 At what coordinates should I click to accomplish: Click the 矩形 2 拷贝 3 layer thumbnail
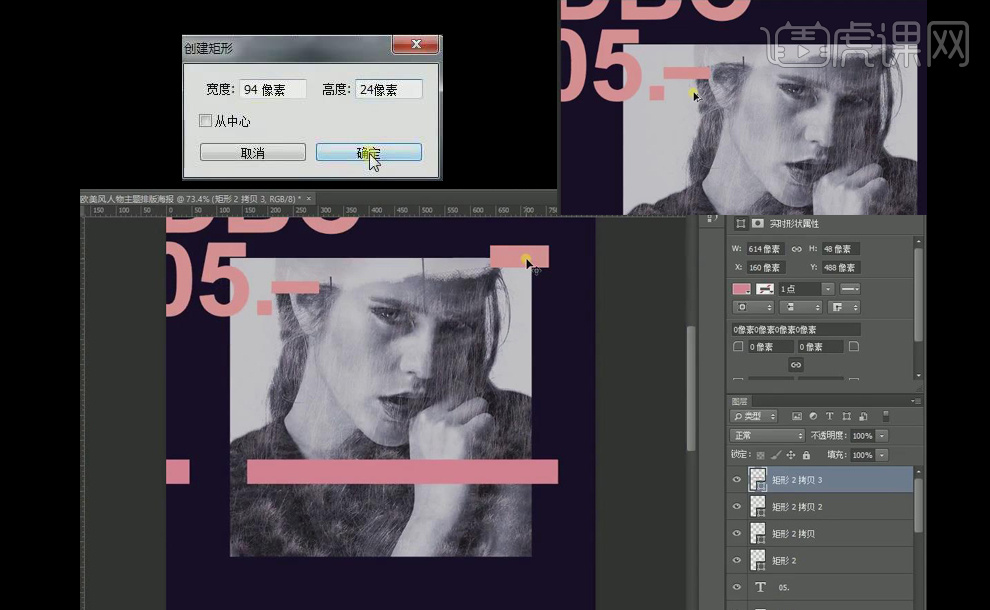coord(758,479)
